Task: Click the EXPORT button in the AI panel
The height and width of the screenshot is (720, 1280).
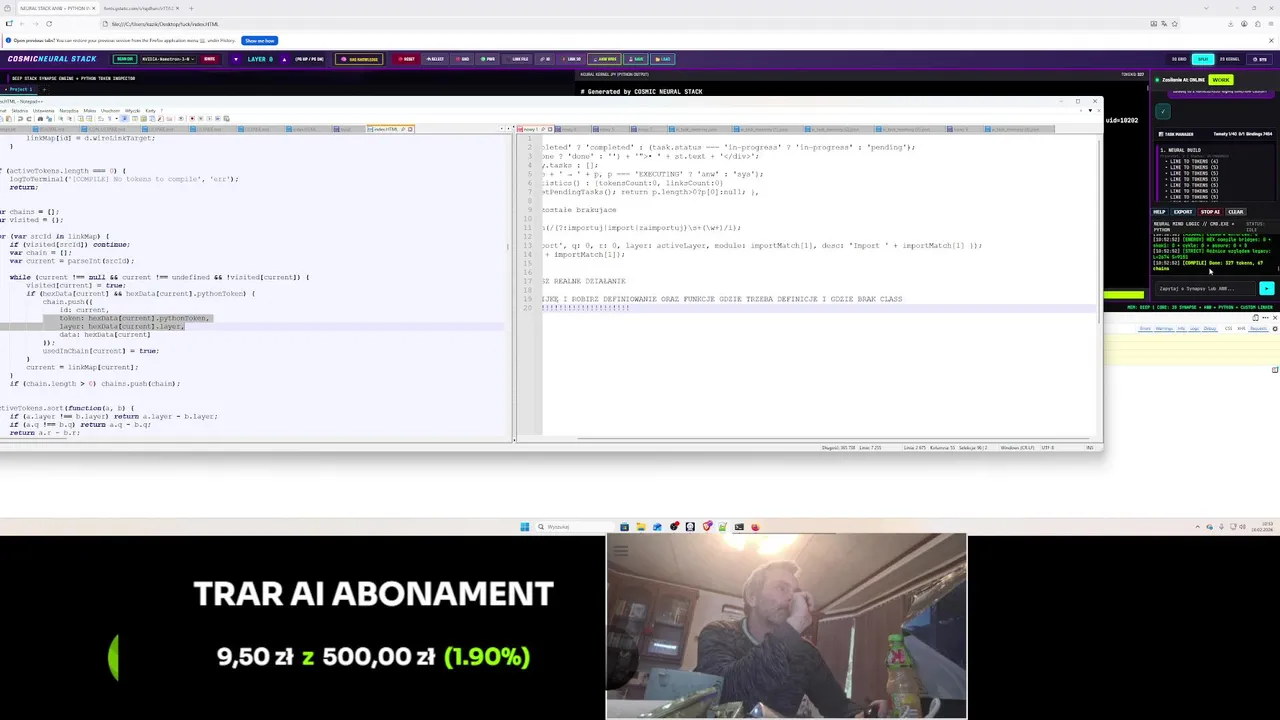Action: tap(1183, 212)
